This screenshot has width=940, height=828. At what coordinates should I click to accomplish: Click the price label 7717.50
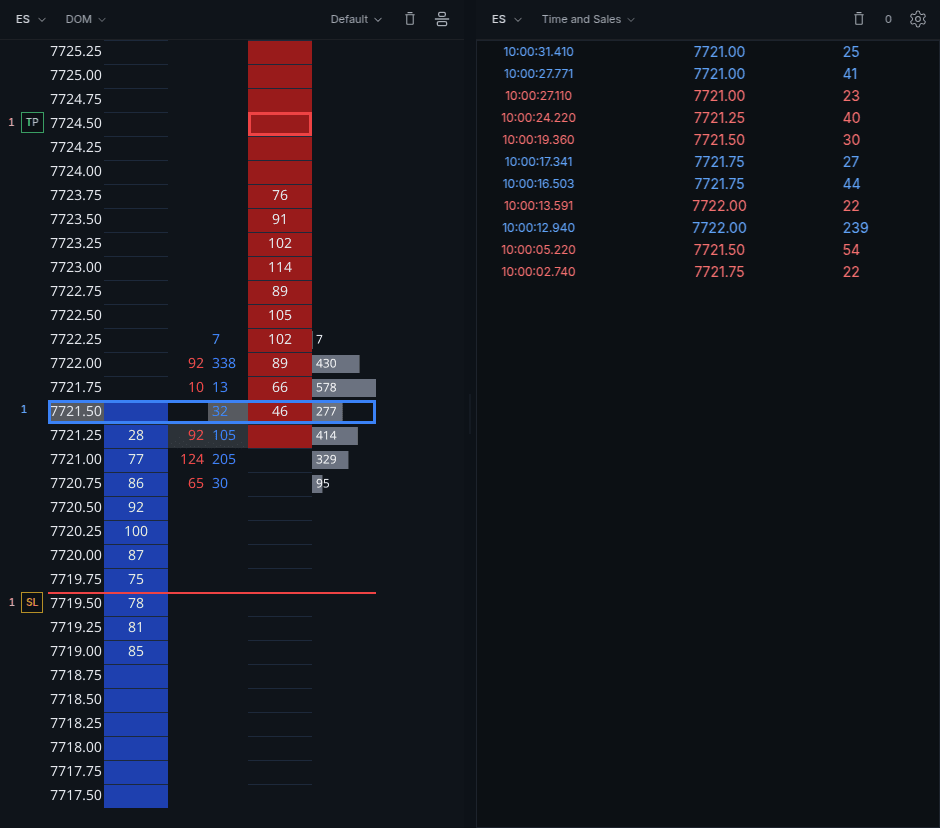pos(76,795)
